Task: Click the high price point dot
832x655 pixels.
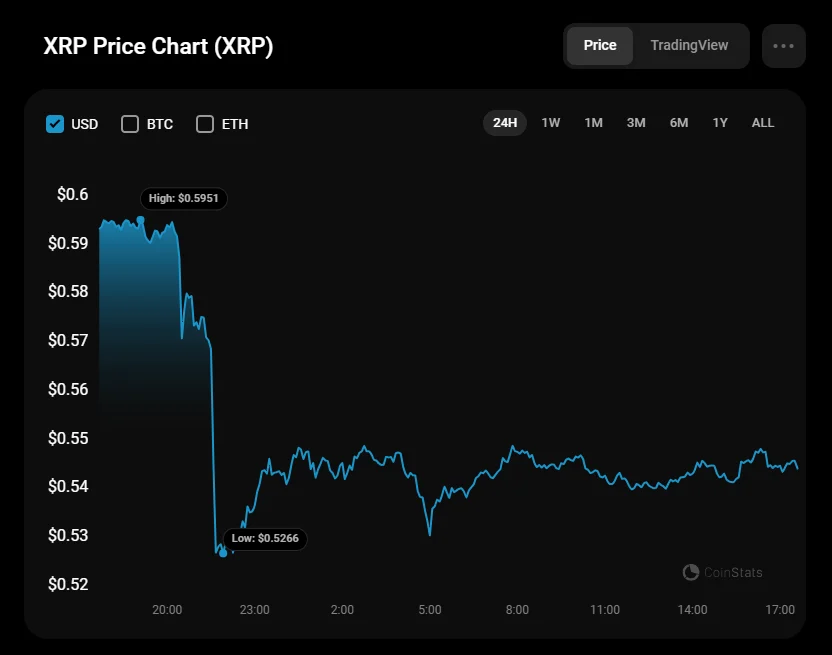Action: click(140, 219)
